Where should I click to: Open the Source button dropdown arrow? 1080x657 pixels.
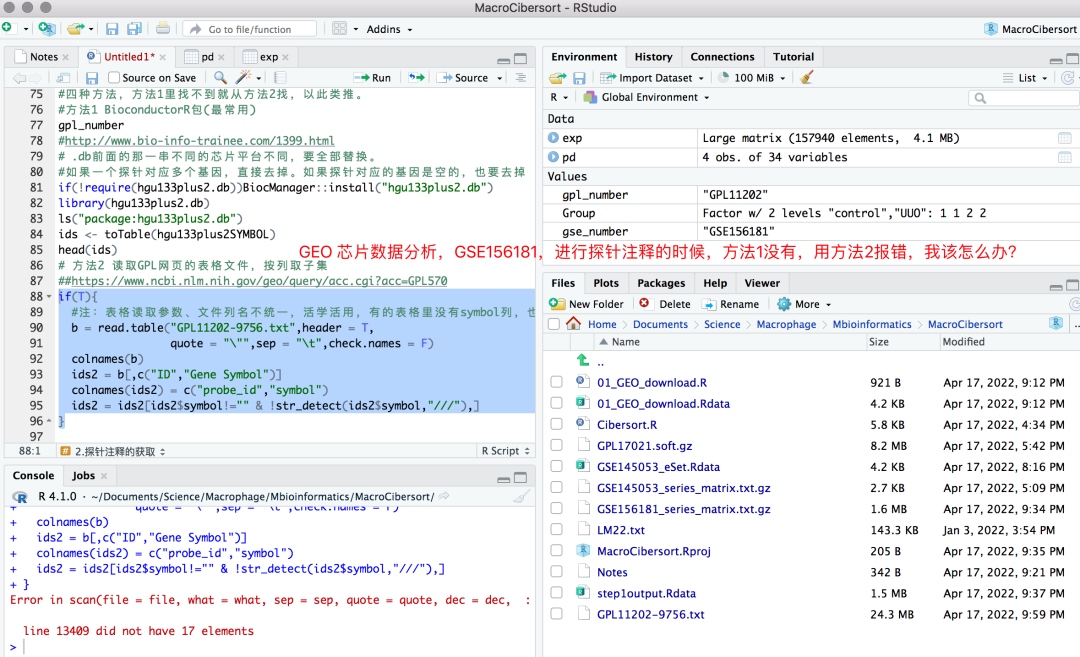click(500, 78)
